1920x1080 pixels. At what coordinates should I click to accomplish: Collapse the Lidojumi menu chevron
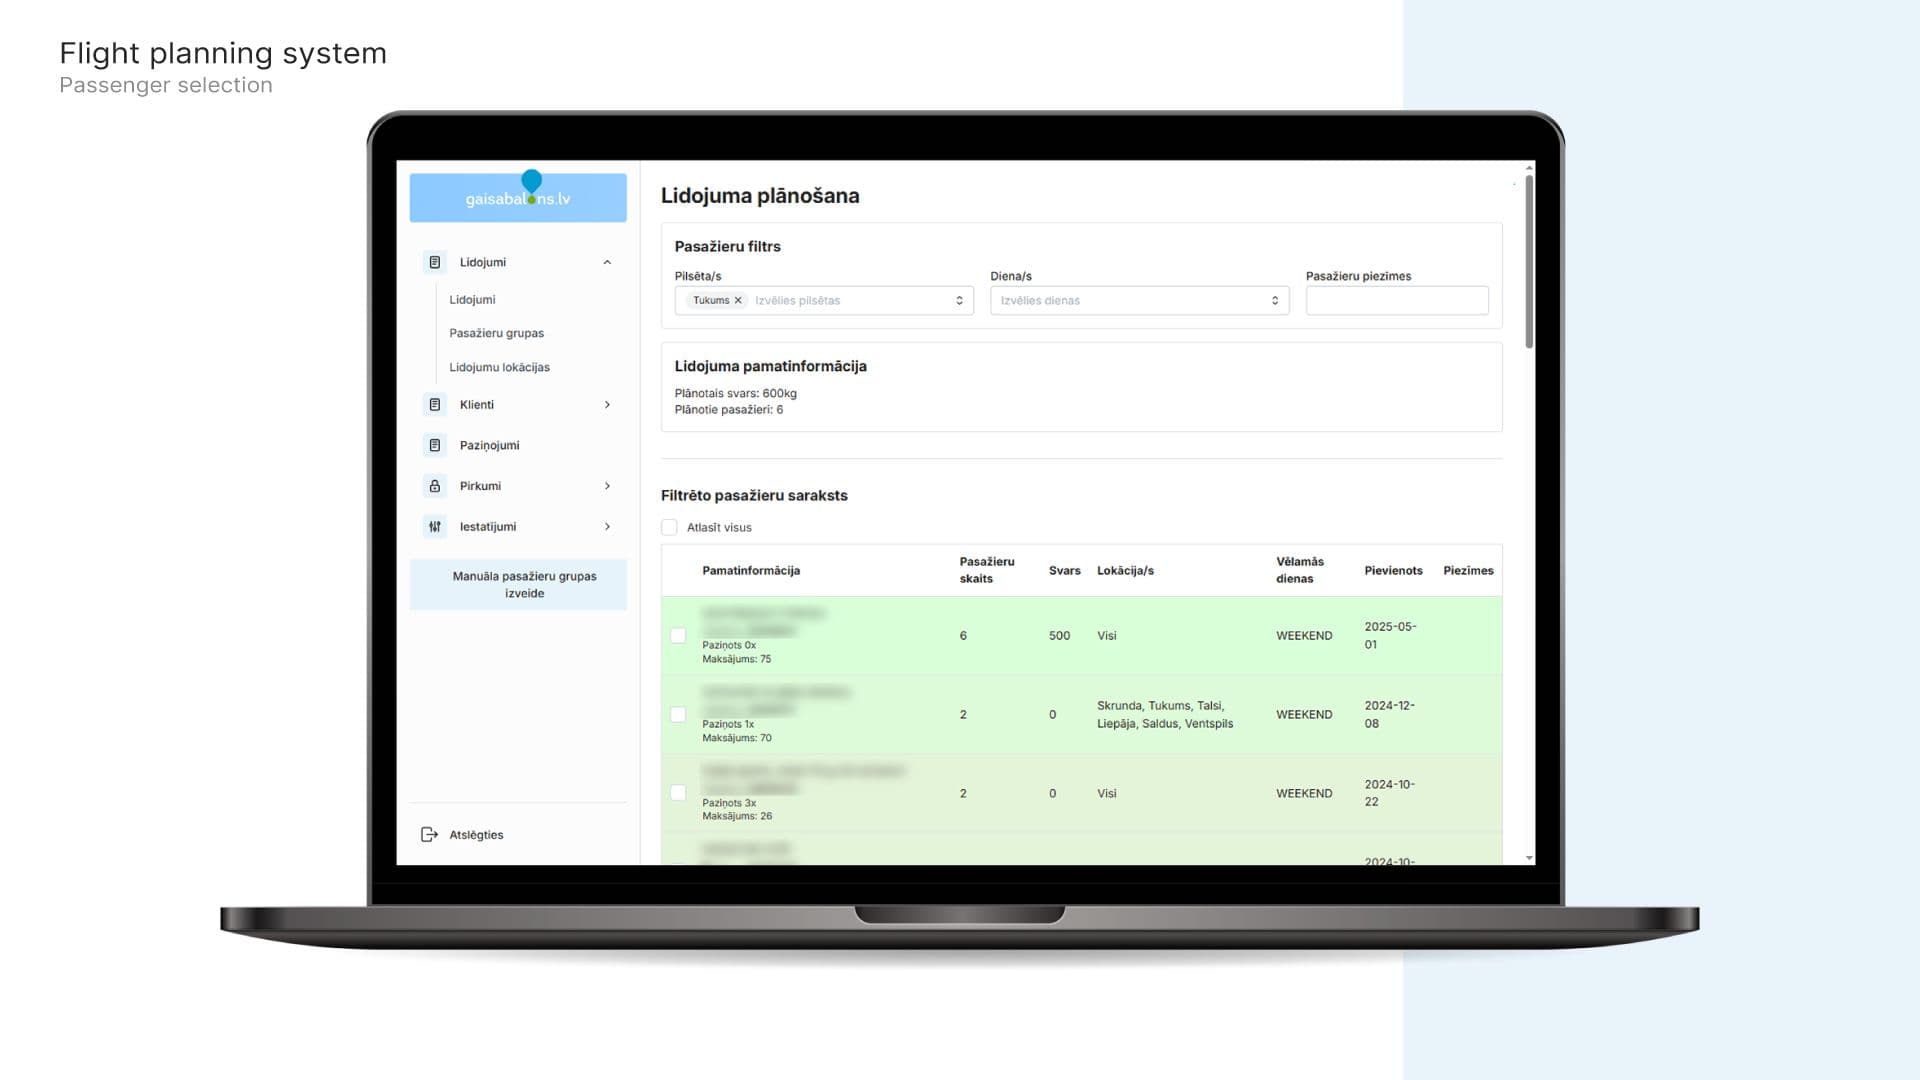pyautogui.click(x=607, y=262)
